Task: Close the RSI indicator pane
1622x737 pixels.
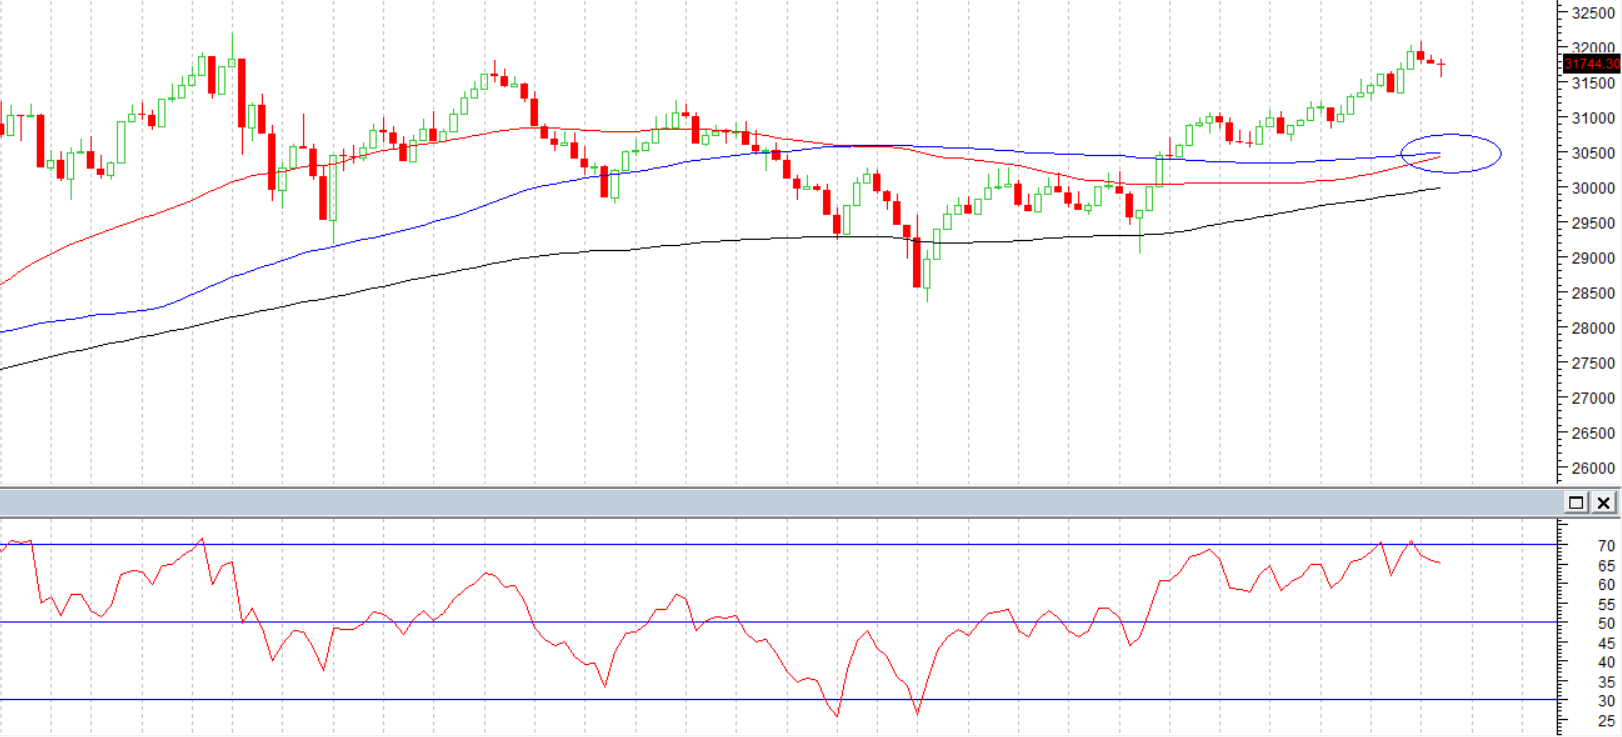Action: (1603, 503)
